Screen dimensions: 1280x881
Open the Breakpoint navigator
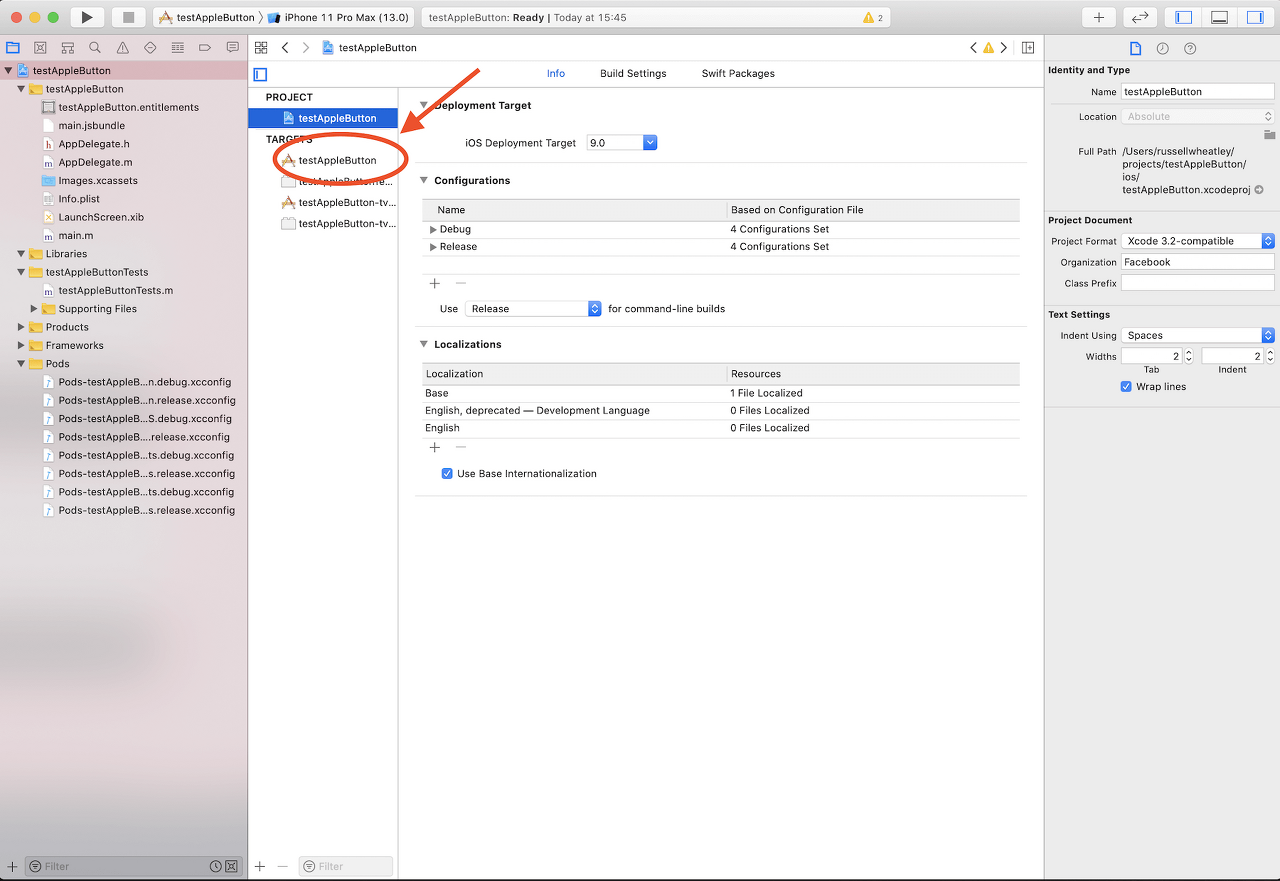(205, 47)
